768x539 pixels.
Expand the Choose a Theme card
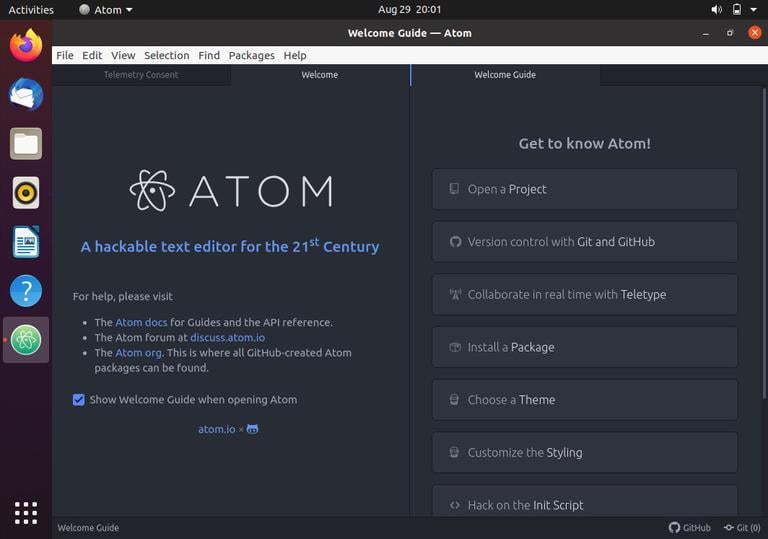(585, 400)
